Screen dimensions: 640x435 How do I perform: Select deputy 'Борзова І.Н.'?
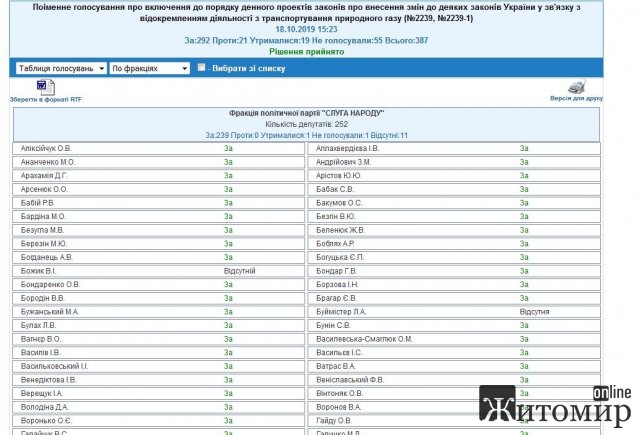coord(338,284)
